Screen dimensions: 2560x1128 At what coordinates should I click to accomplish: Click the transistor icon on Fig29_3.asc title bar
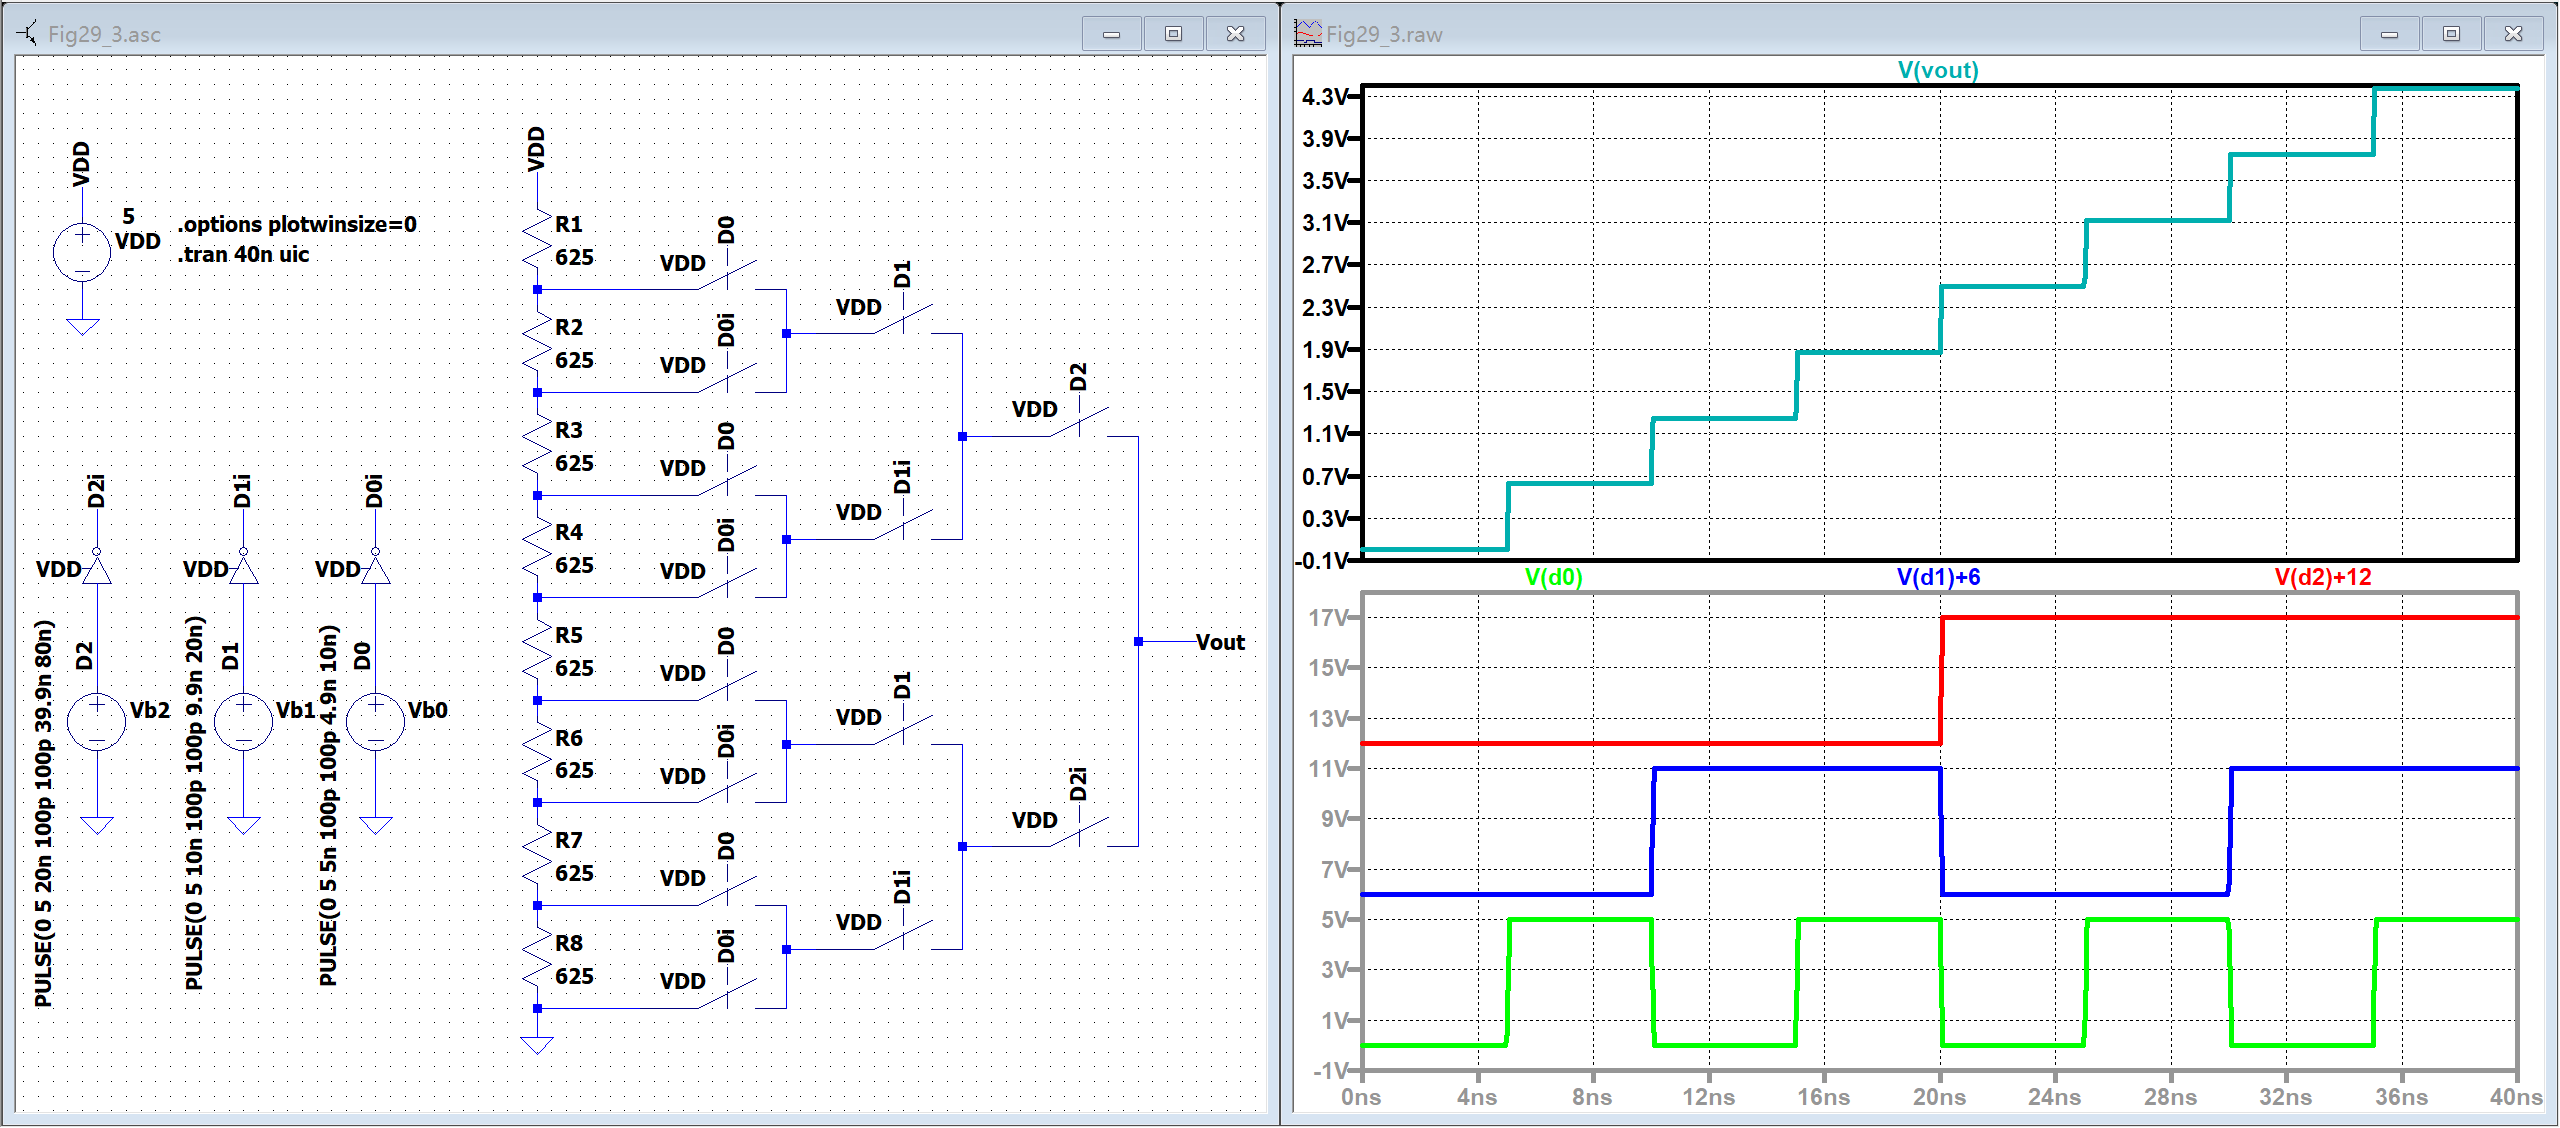click(27, 32)
